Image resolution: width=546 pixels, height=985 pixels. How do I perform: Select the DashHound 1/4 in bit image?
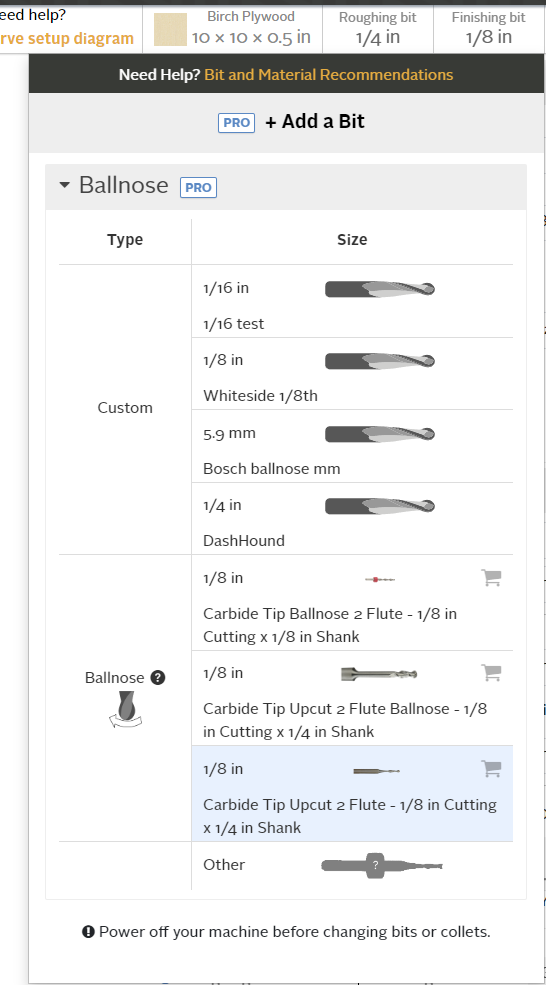click(x=379, y=506)
